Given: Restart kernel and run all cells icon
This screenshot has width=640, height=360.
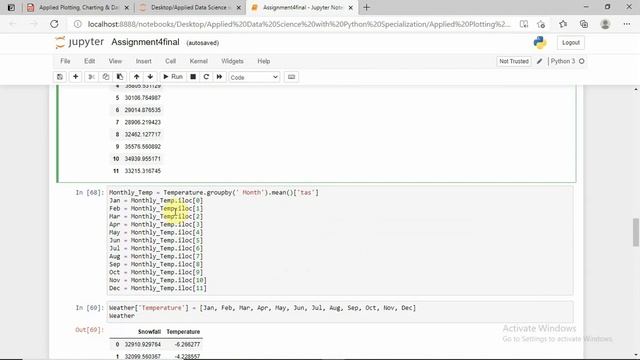Looking at the screenshot, I should click(x=219, y=77).
